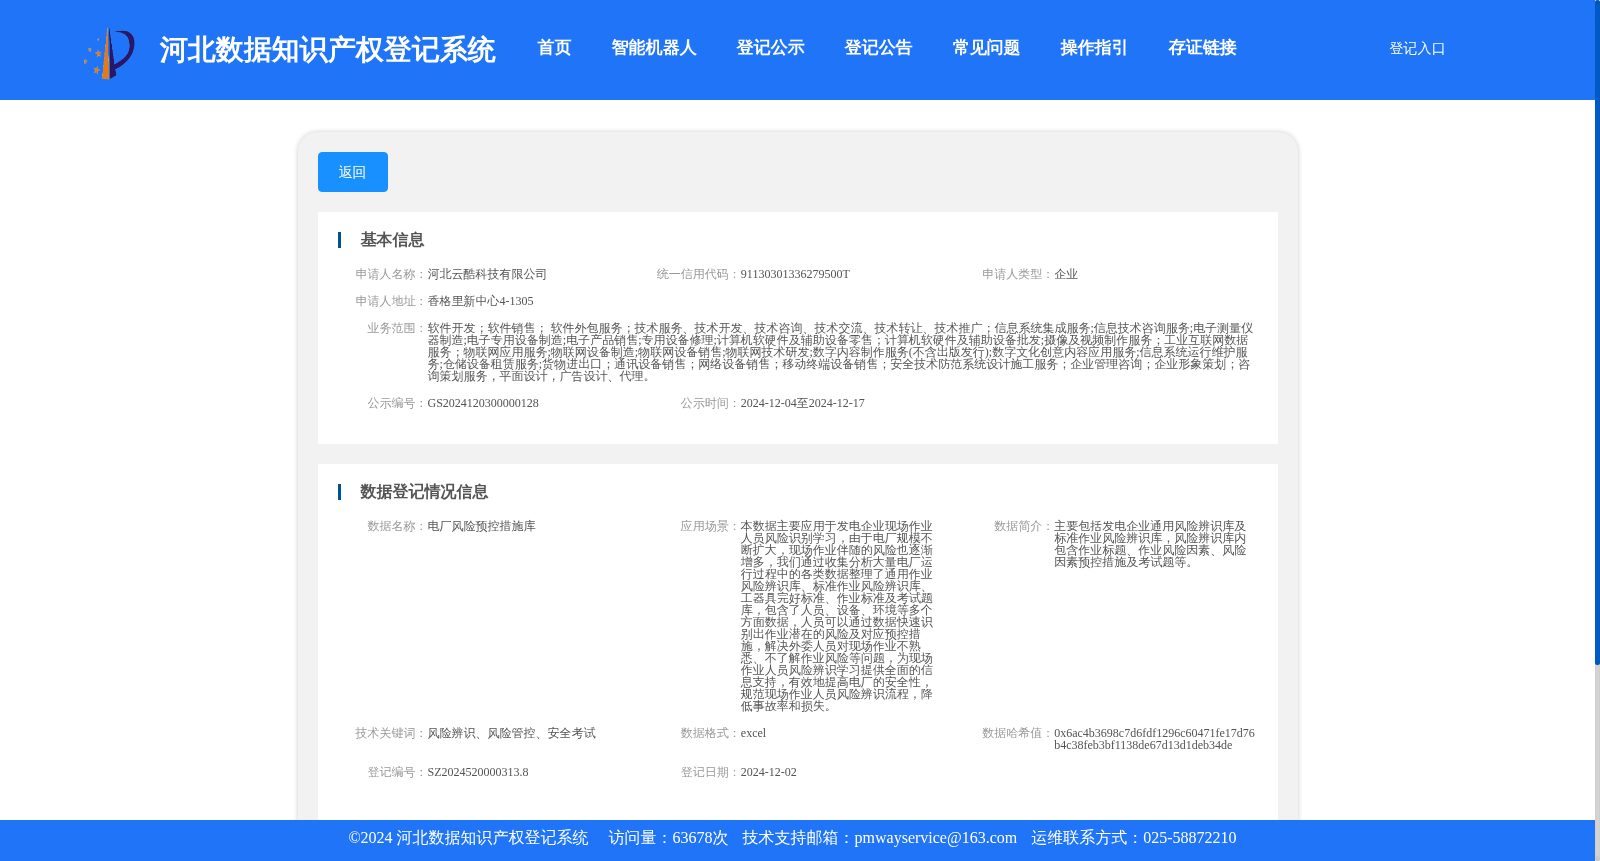This screenshot has width=1600, height=861.
Task: Click the 数据简介 description text
Action: (1151, 544)
